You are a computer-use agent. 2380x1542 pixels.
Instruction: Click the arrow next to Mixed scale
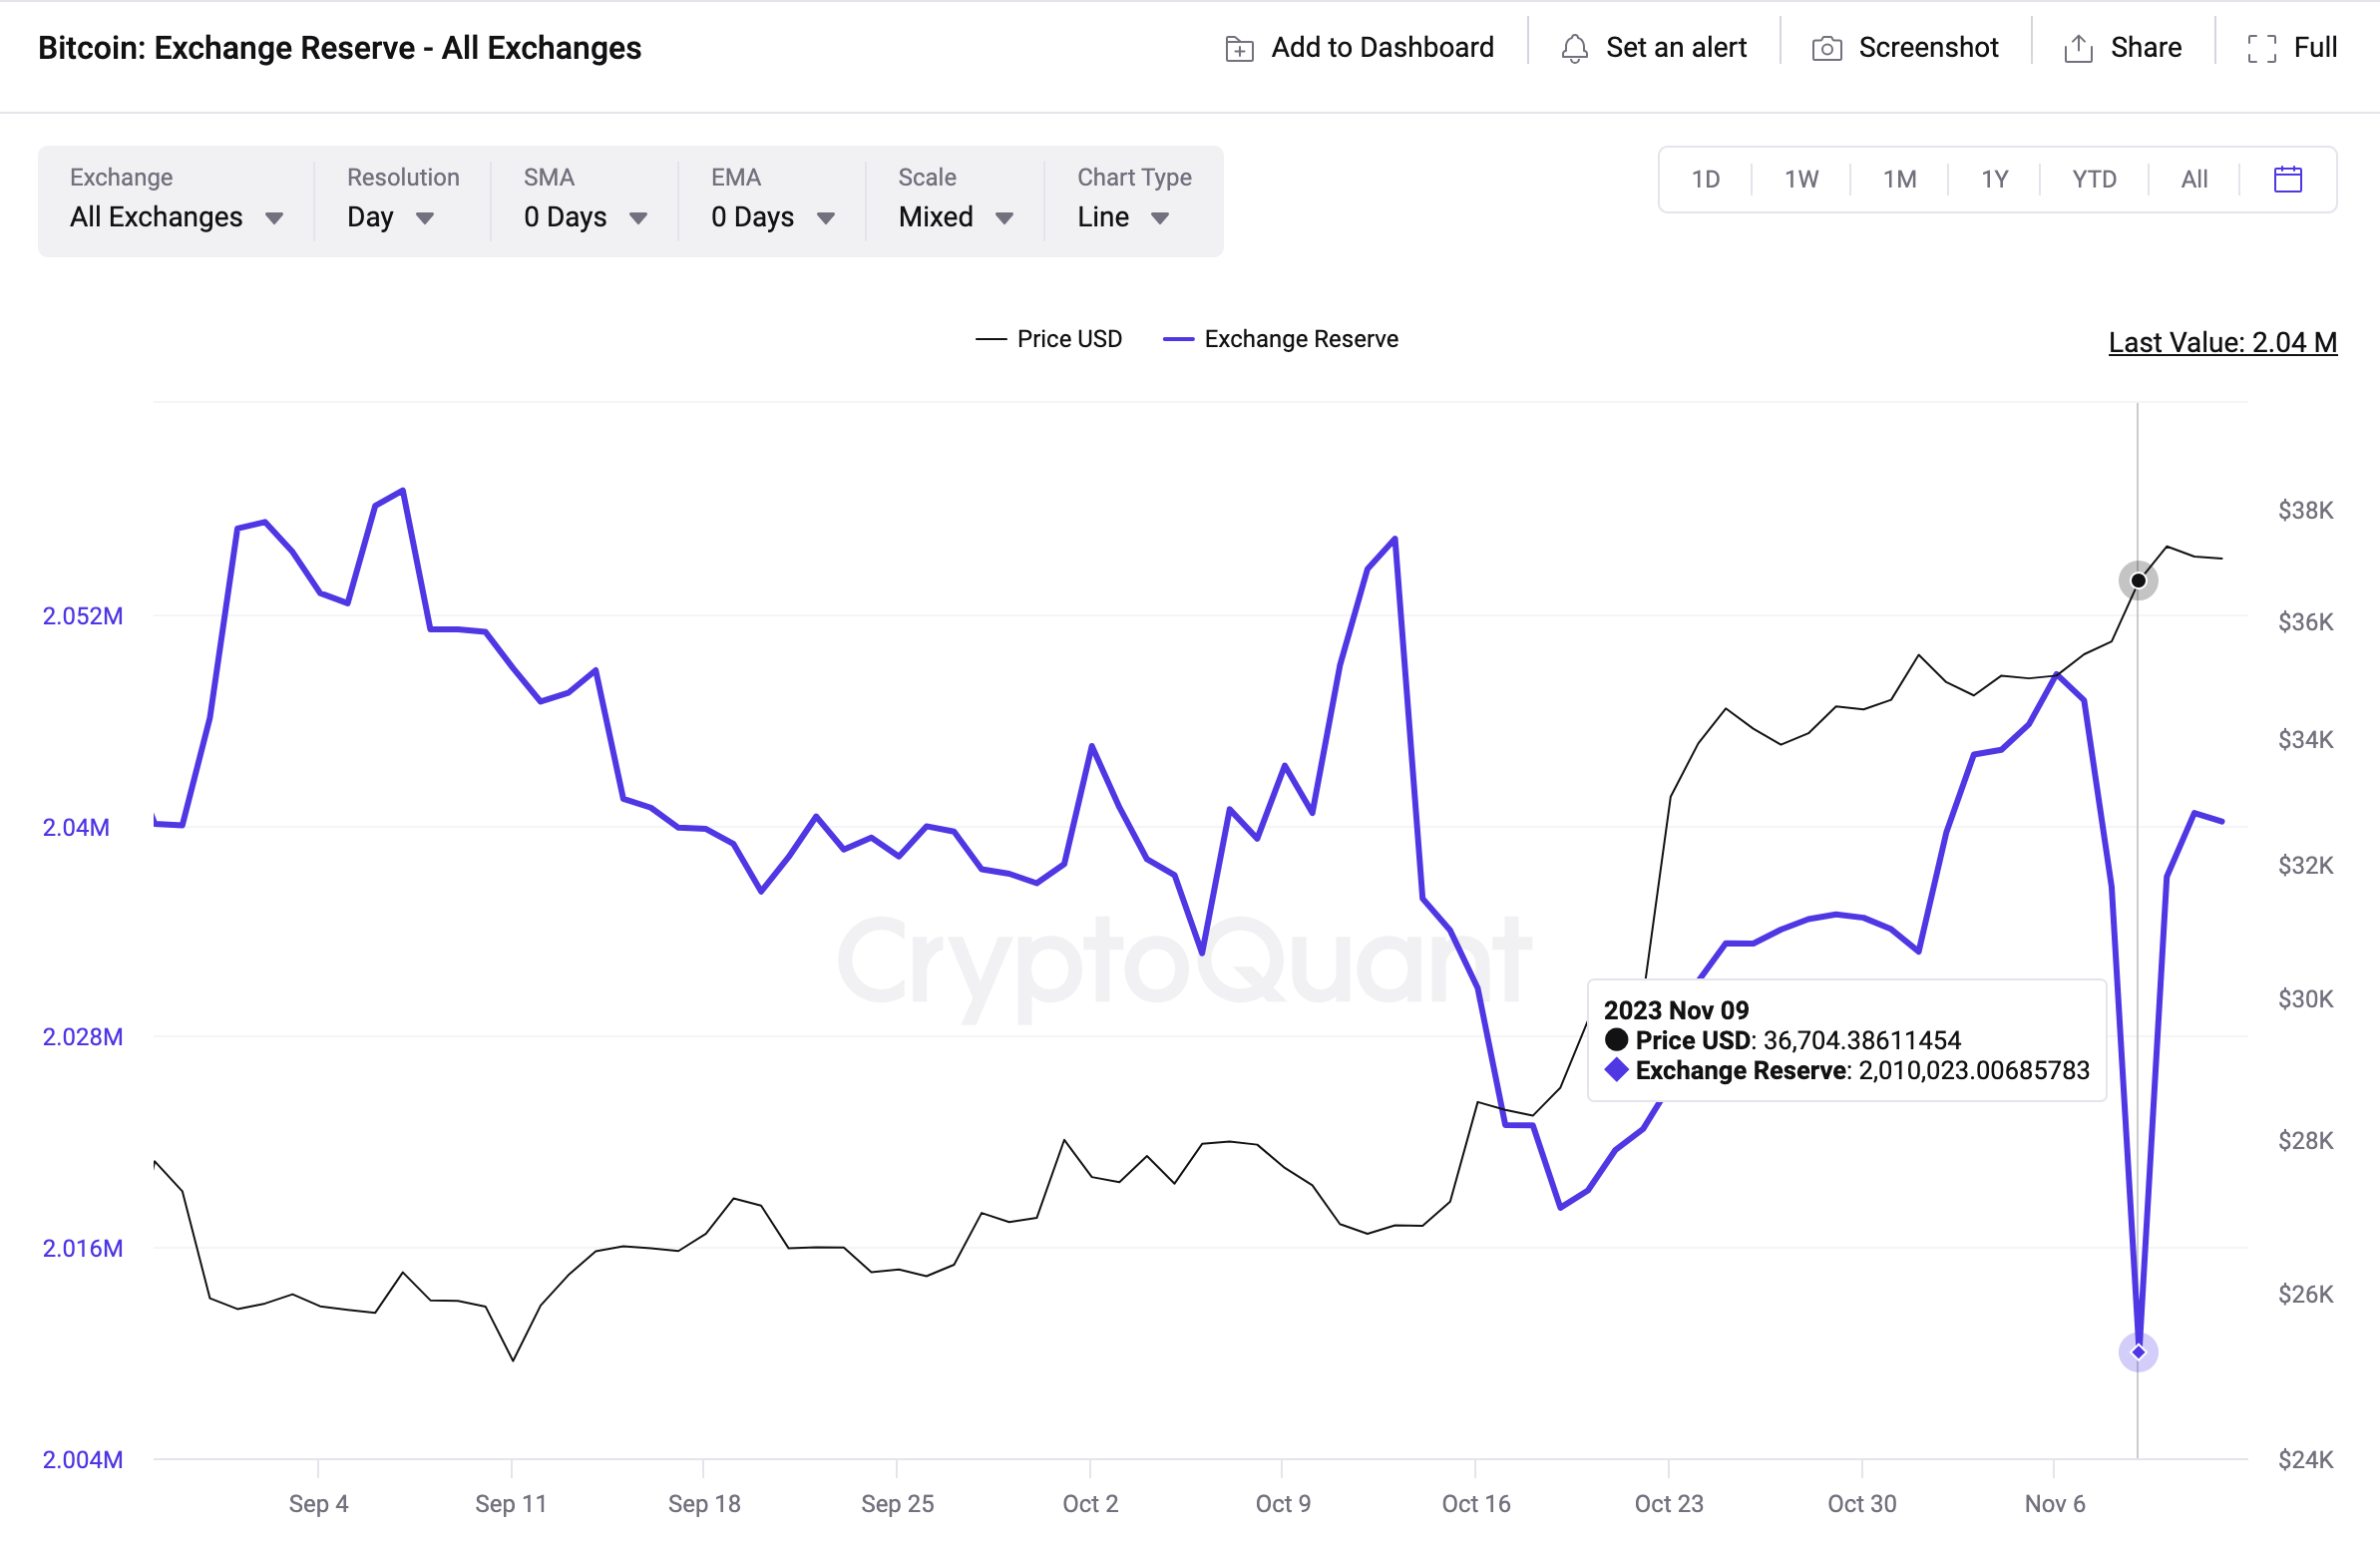click(x=1005, y=218)
